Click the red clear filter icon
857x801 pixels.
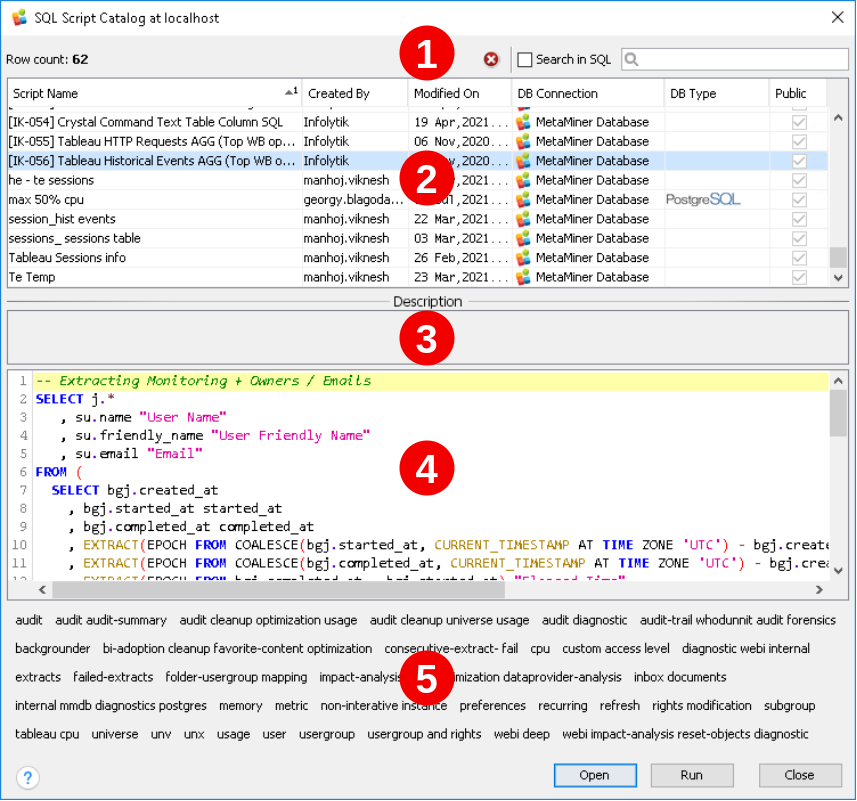[491, 59]
